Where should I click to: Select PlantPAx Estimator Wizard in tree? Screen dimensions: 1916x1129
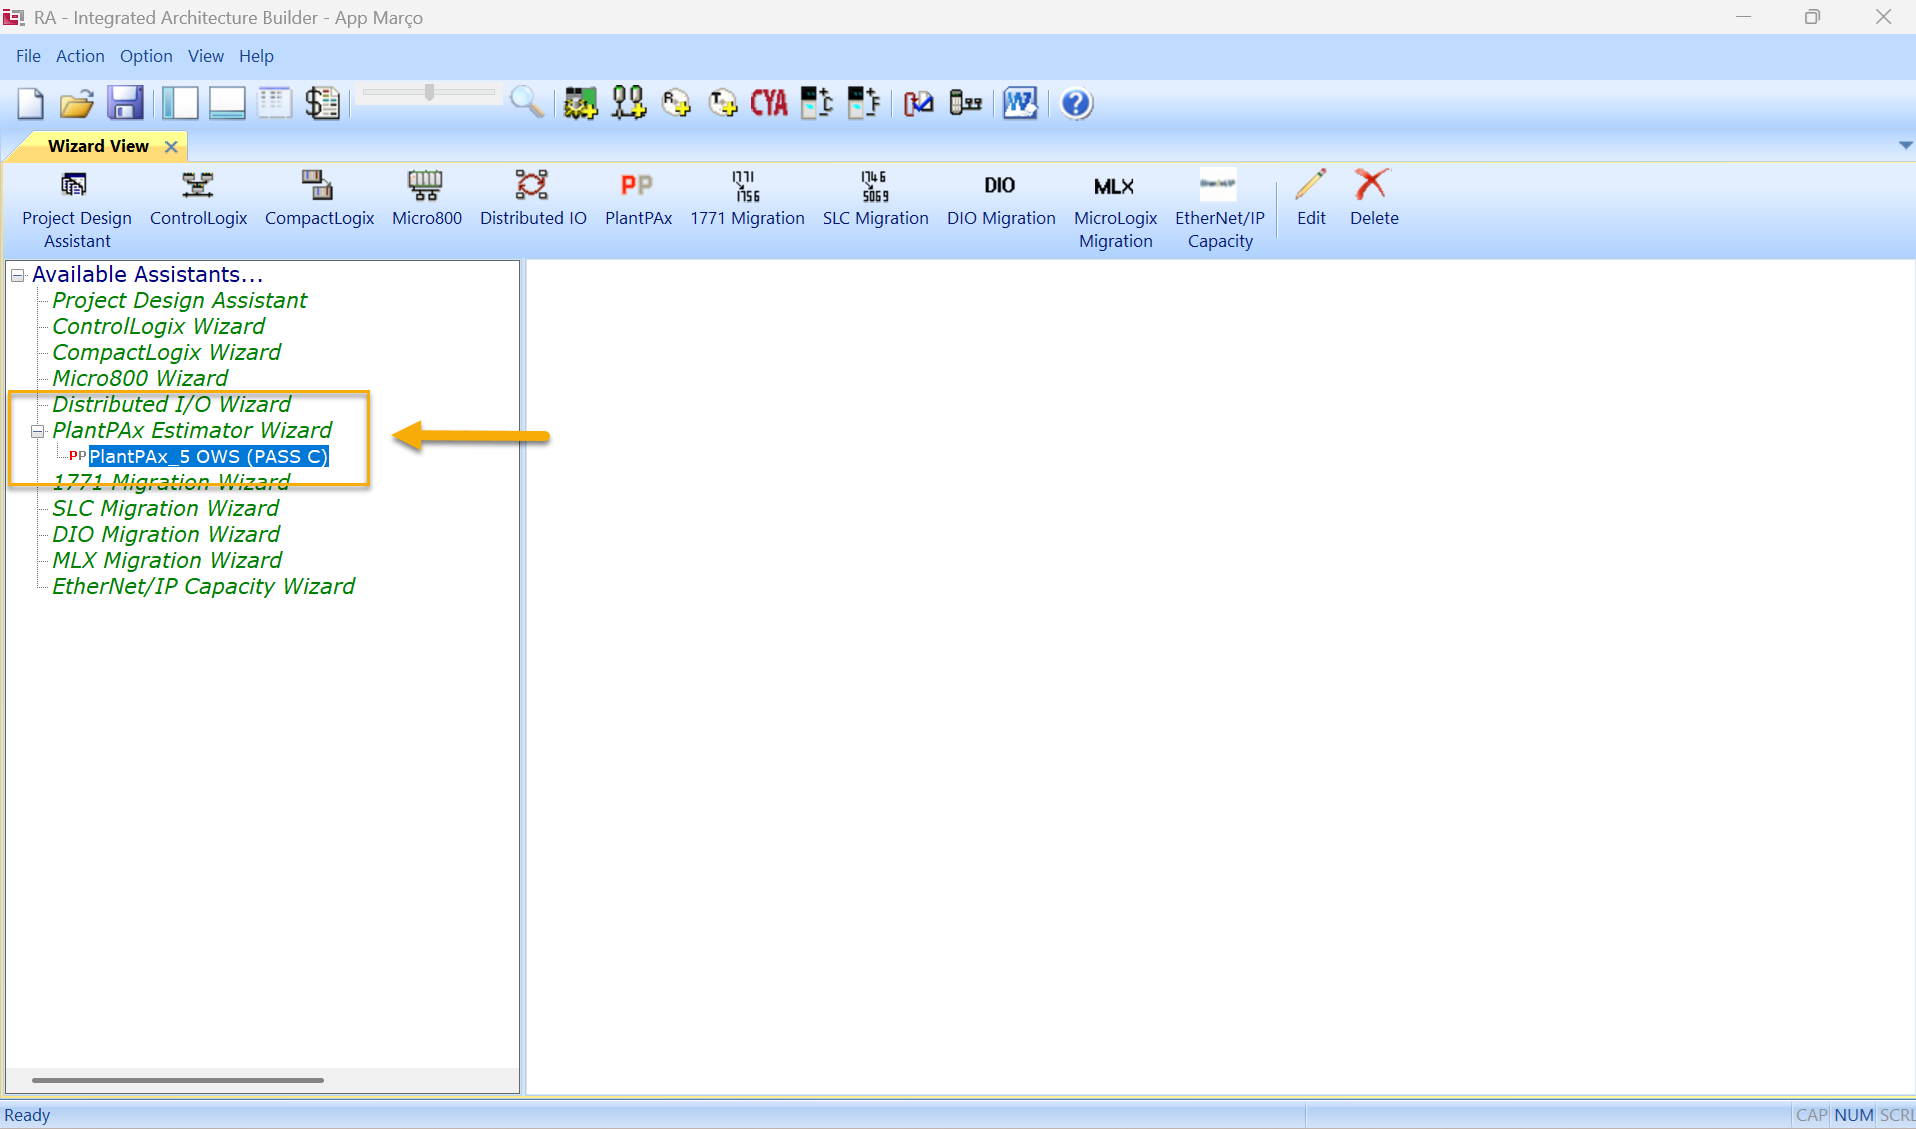(192, 430)
